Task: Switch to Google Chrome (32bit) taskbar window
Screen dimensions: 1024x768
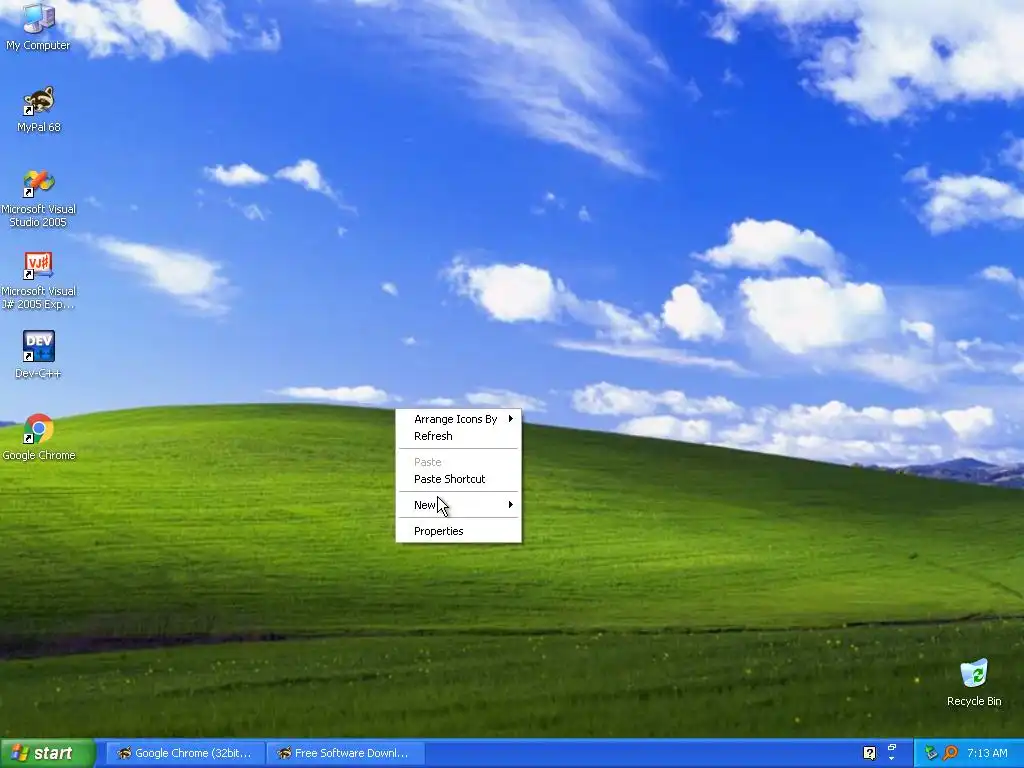Action: tap(185, 753)
